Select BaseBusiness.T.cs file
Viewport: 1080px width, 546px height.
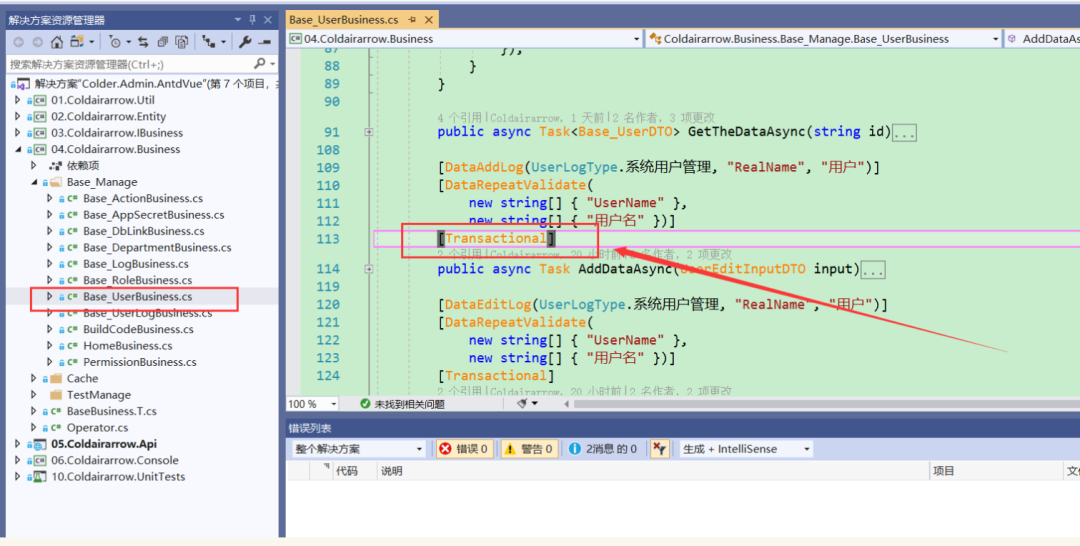pos(112,411)
